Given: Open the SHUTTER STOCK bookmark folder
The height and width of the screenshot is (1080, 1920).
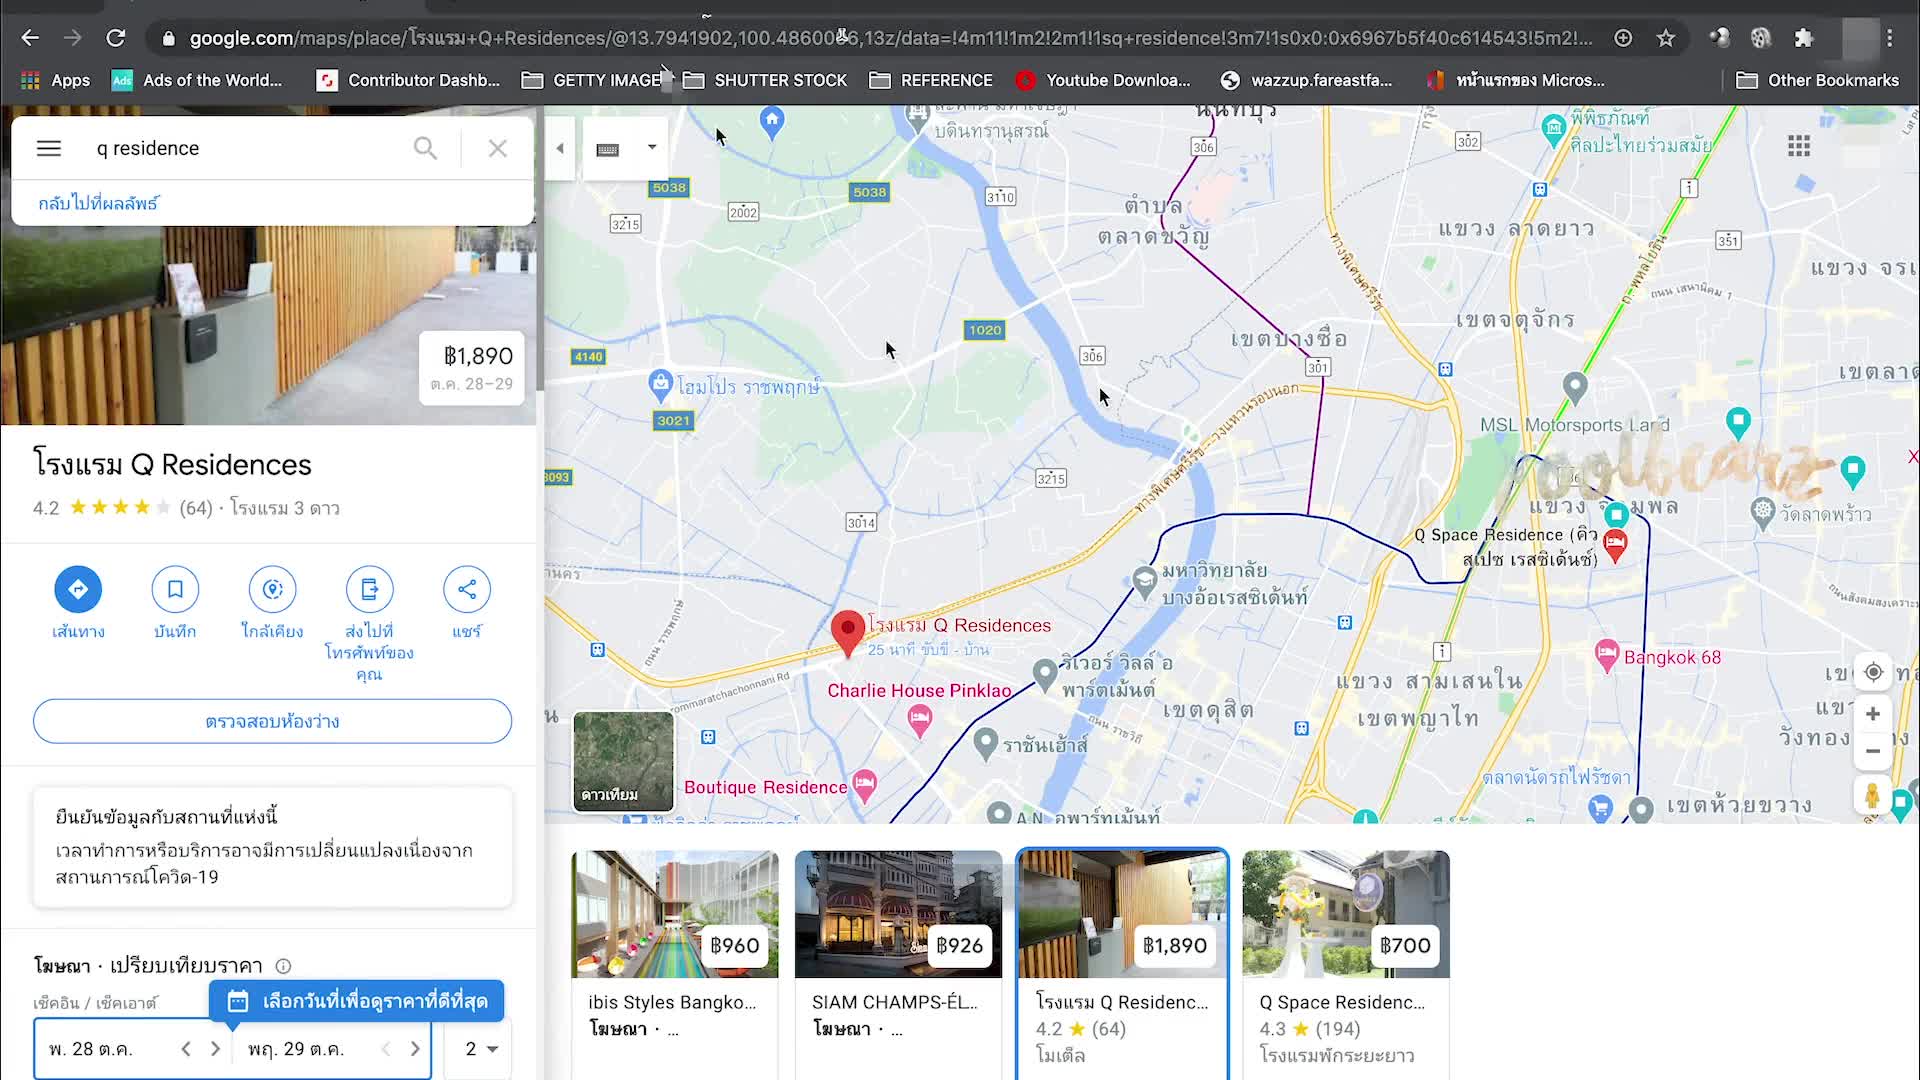Looking at the screenshot, I should coord(765,80).
